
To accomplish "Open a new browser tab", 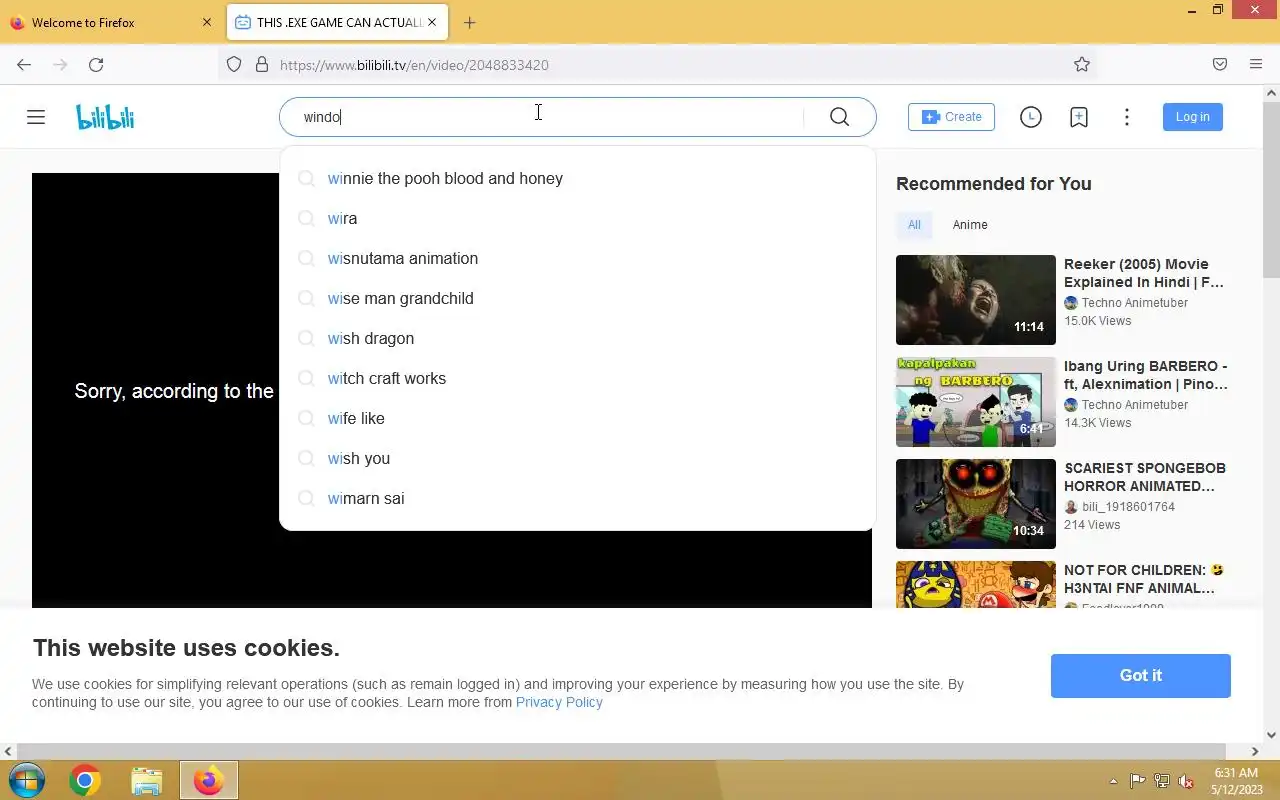I will pyautogui.click(x=470, y=22).
